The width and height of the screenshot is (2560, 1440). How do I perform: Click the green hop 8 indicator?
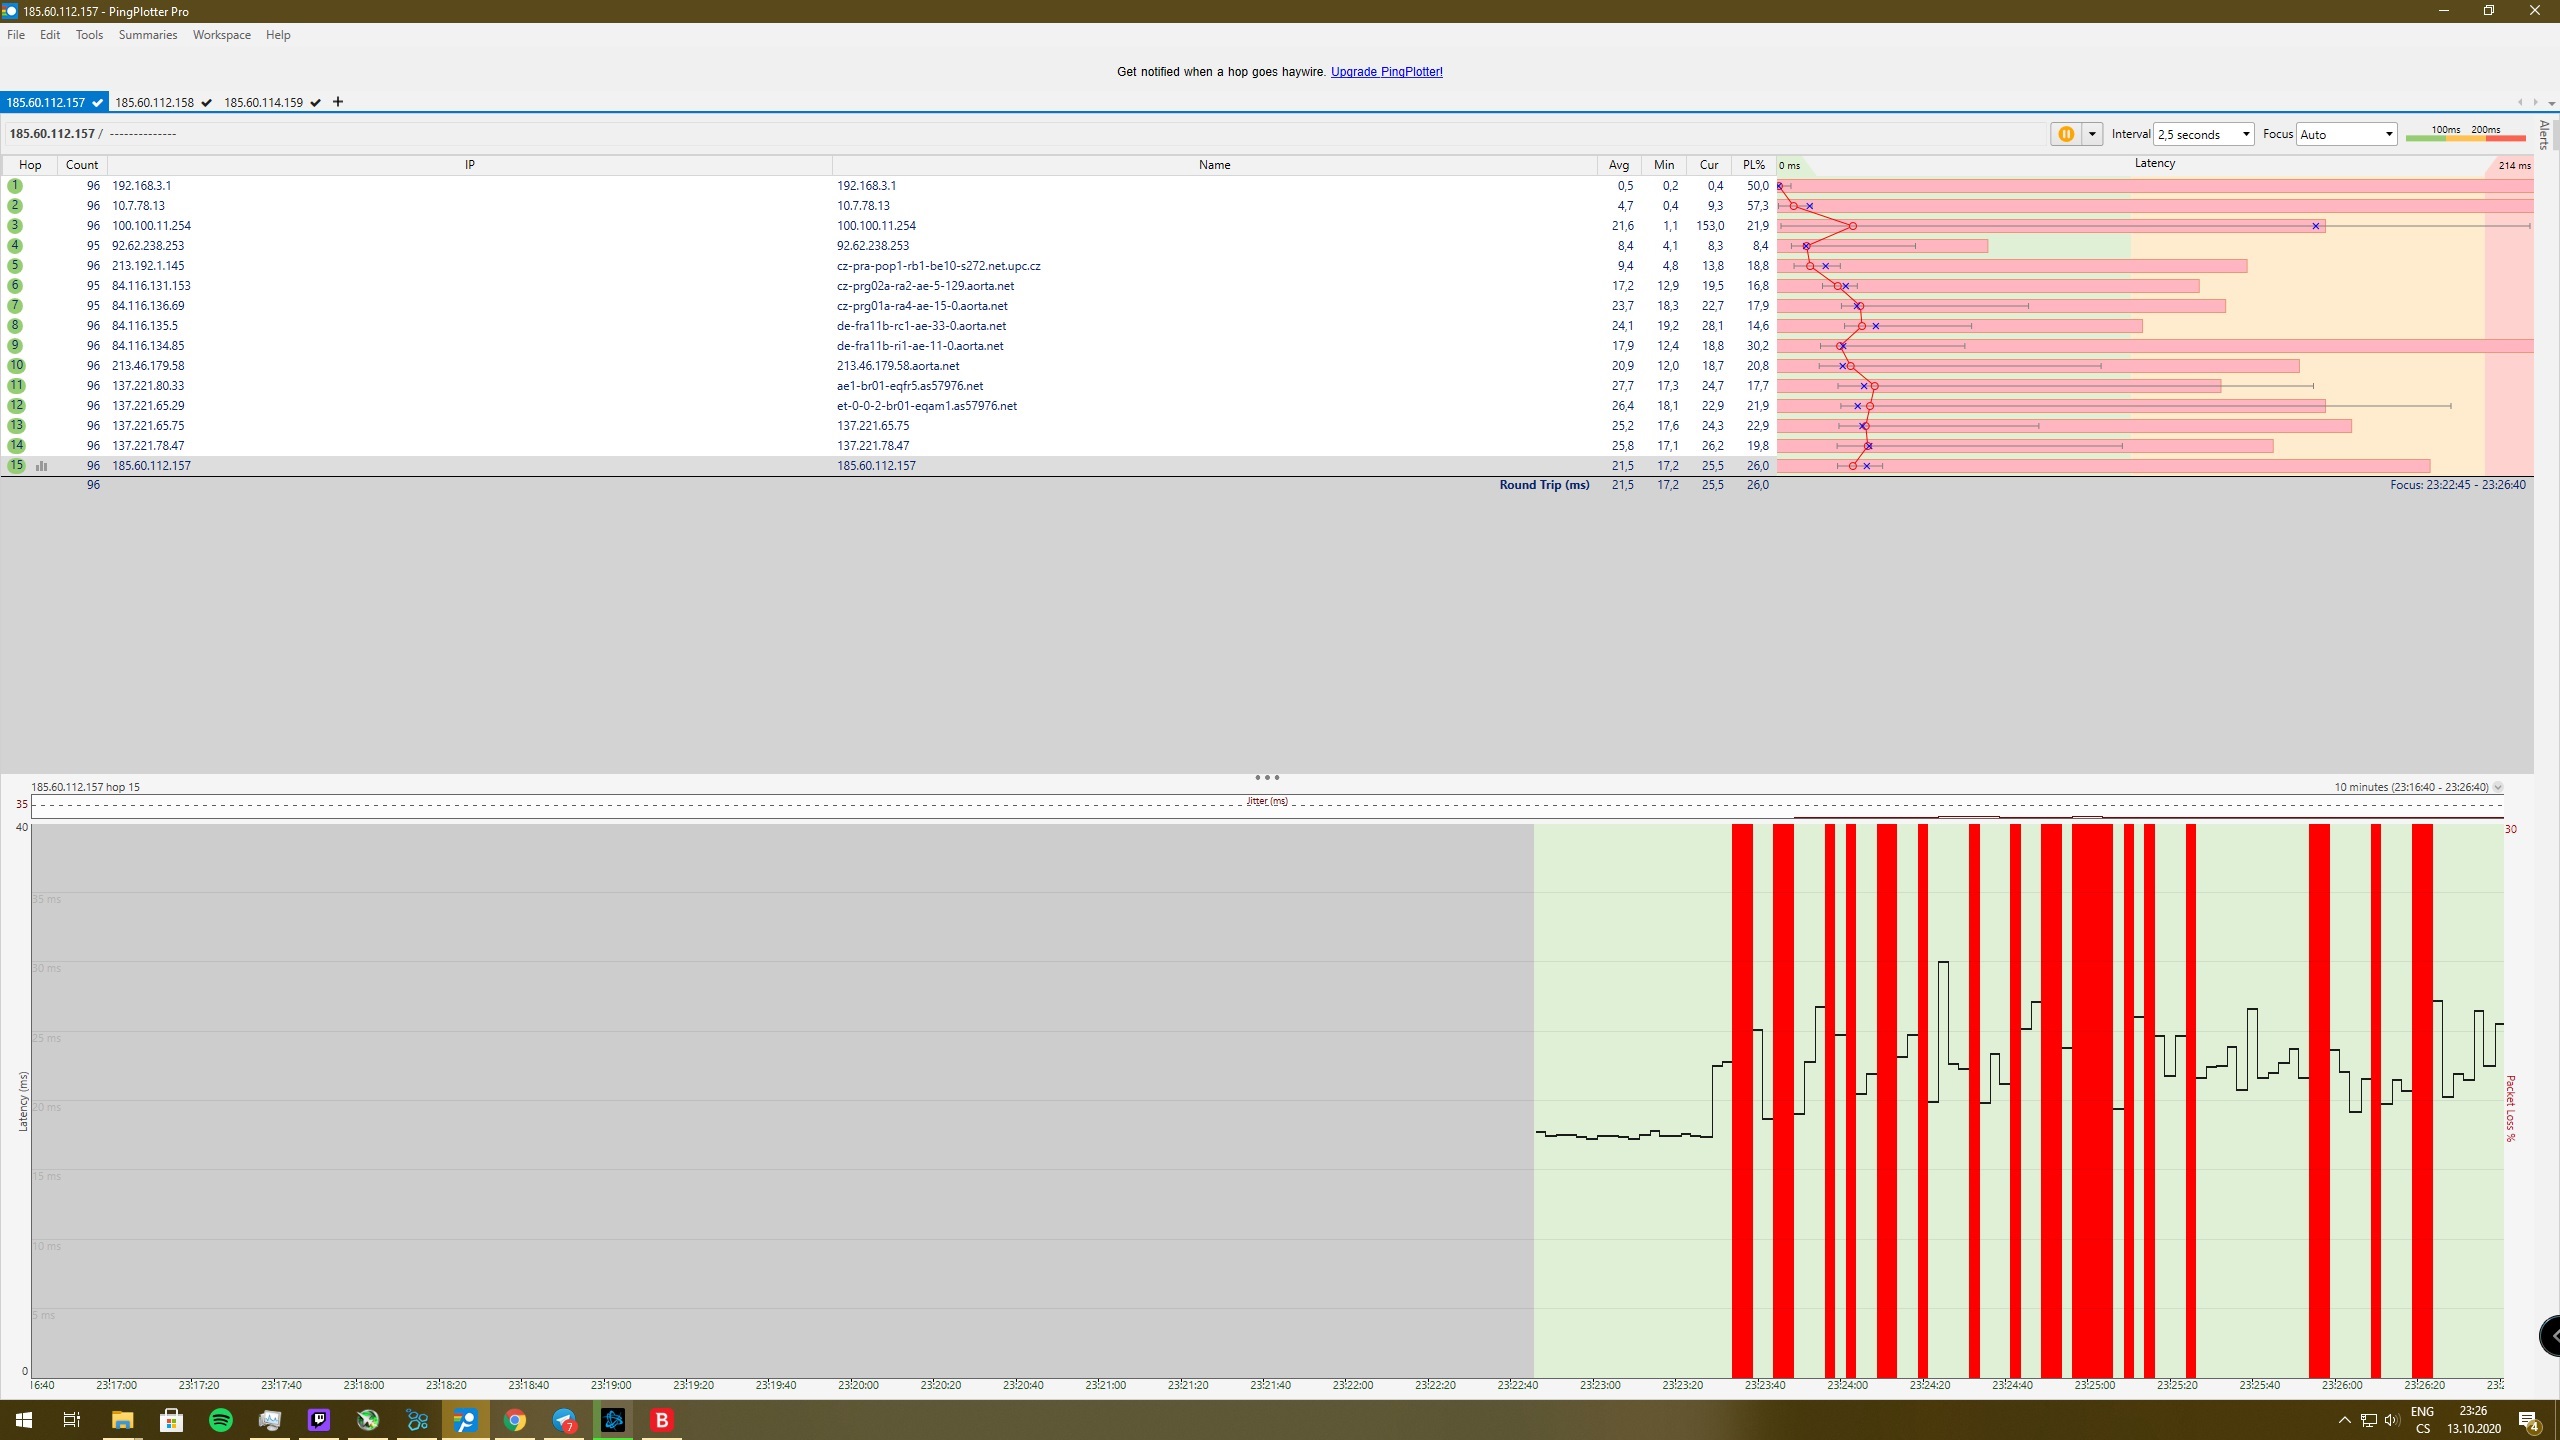(15, 326)
